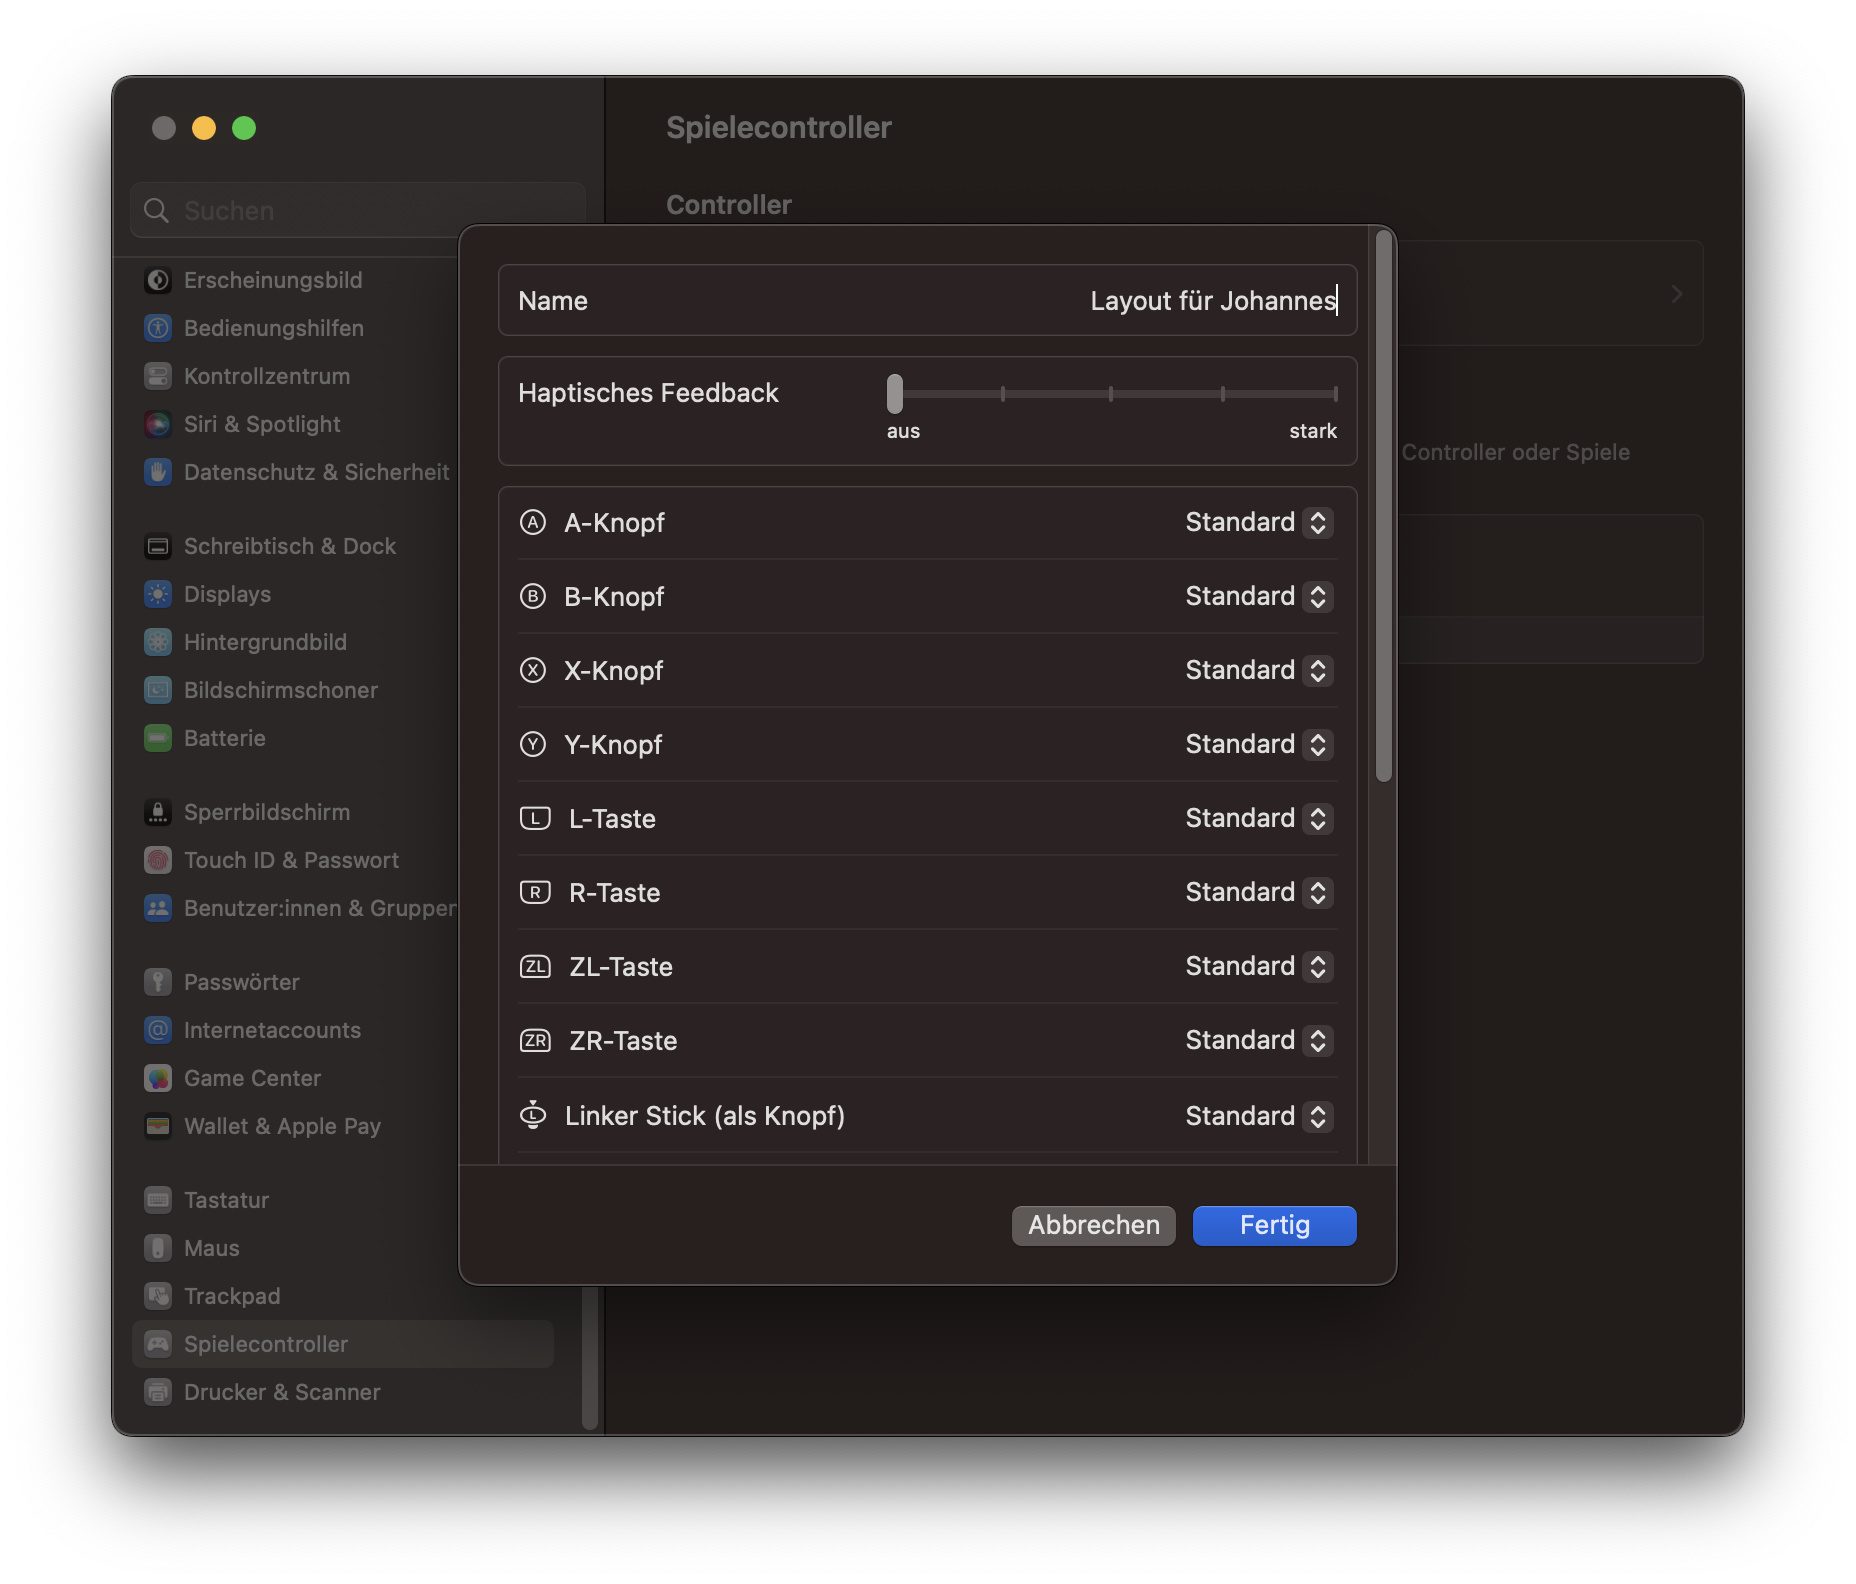Click the Bedienungshilfen accessibility icon
Screen dimensions: 1856x1584
[x=158, y=328]
